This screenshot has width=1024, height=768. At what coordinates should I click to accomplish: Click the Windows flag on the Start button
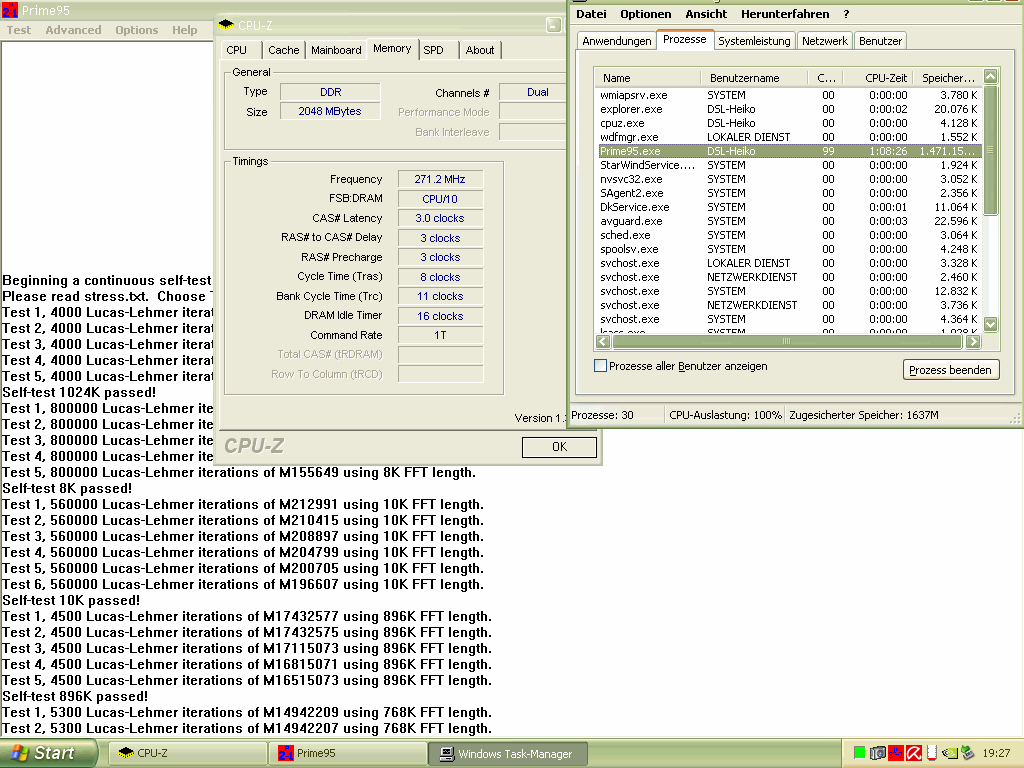19,753
